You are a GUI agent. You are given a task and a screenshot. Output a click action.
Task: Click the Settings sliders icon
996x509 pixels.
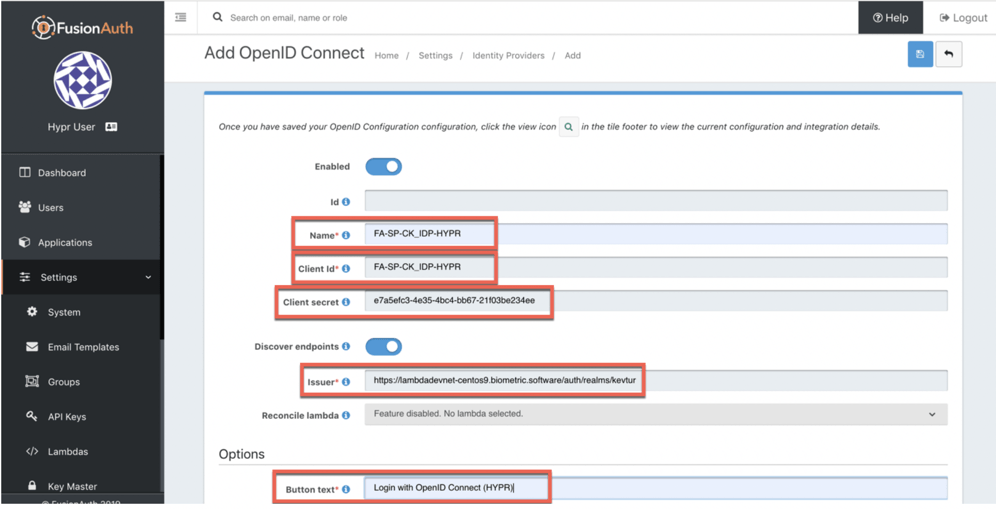25,277
